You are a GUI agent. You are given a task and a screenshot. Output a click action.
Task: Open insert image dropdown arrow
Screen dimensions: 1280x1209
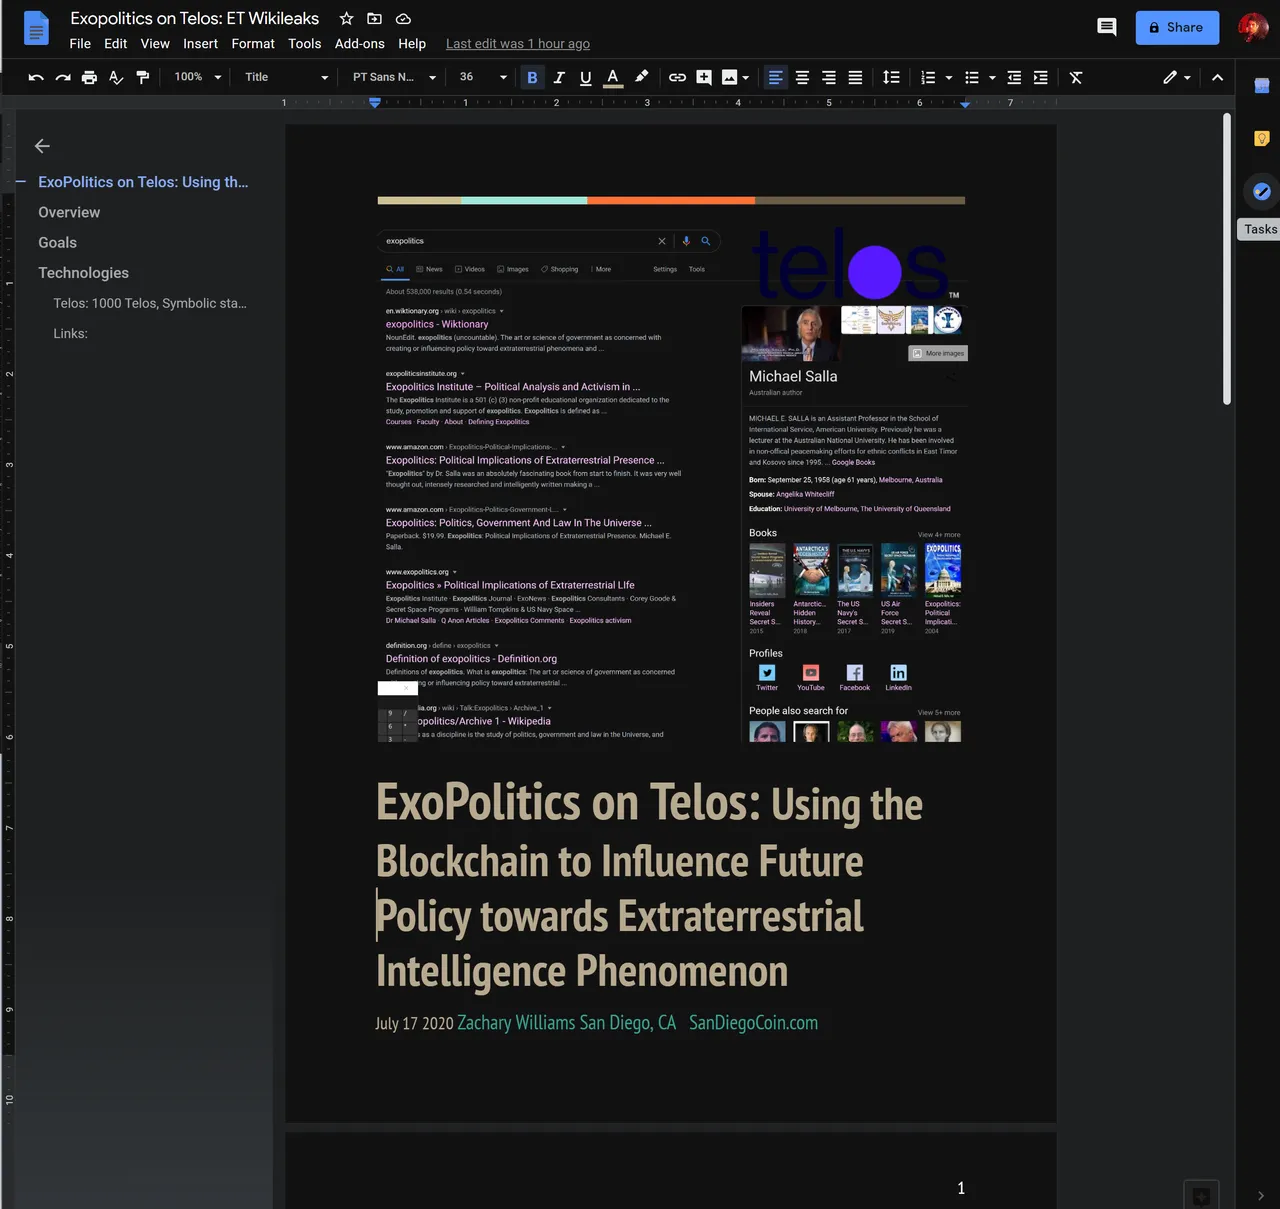coord(746,77)
